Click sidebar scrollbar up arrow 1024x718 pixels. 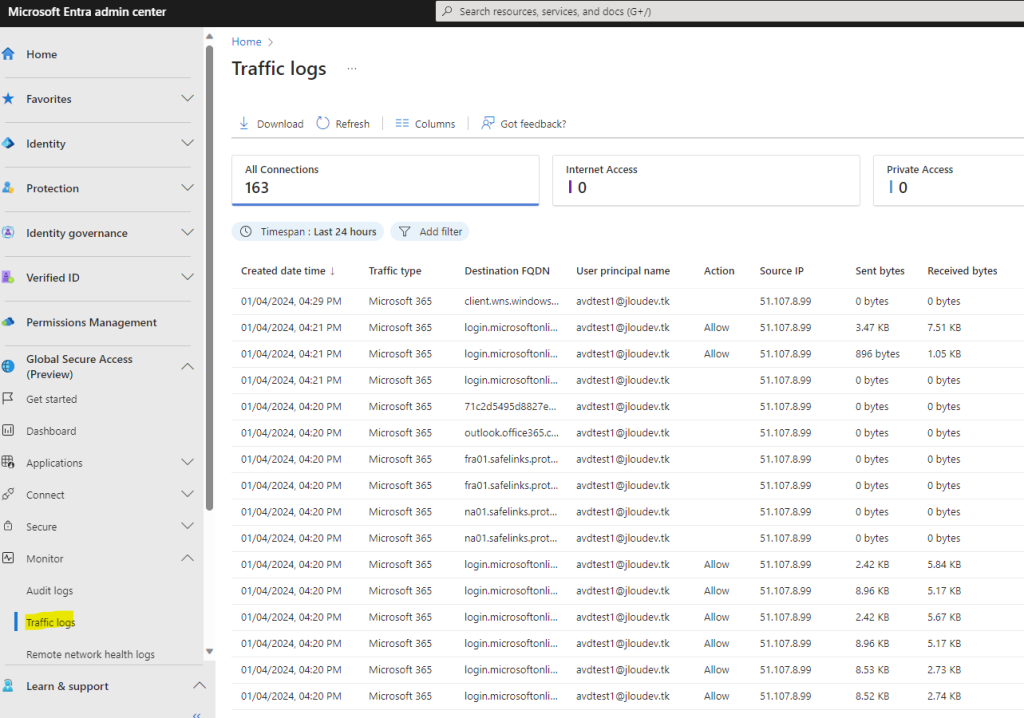[210, 37]
